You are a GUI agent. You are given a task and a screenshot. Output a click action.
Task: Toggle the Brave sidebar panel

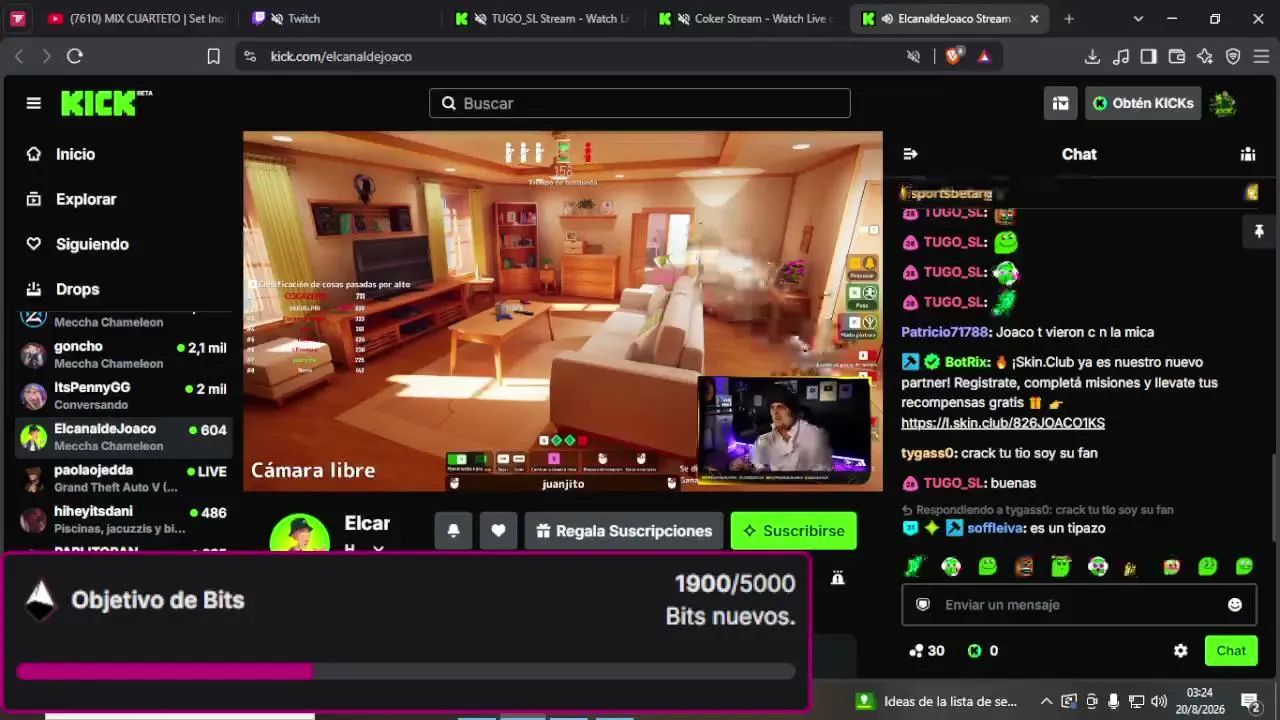click(x=1149, y=57)
